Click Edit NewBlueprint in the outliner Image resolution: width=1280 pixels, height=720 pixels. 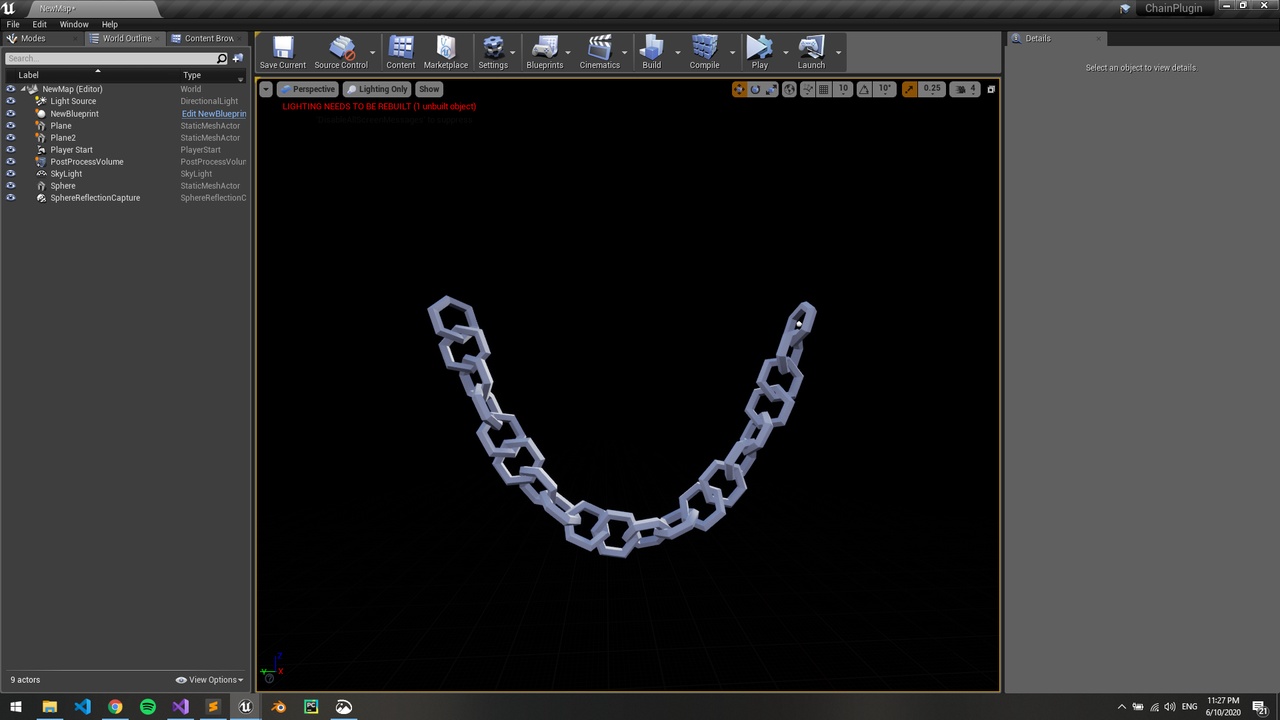(x=213, y=113)
